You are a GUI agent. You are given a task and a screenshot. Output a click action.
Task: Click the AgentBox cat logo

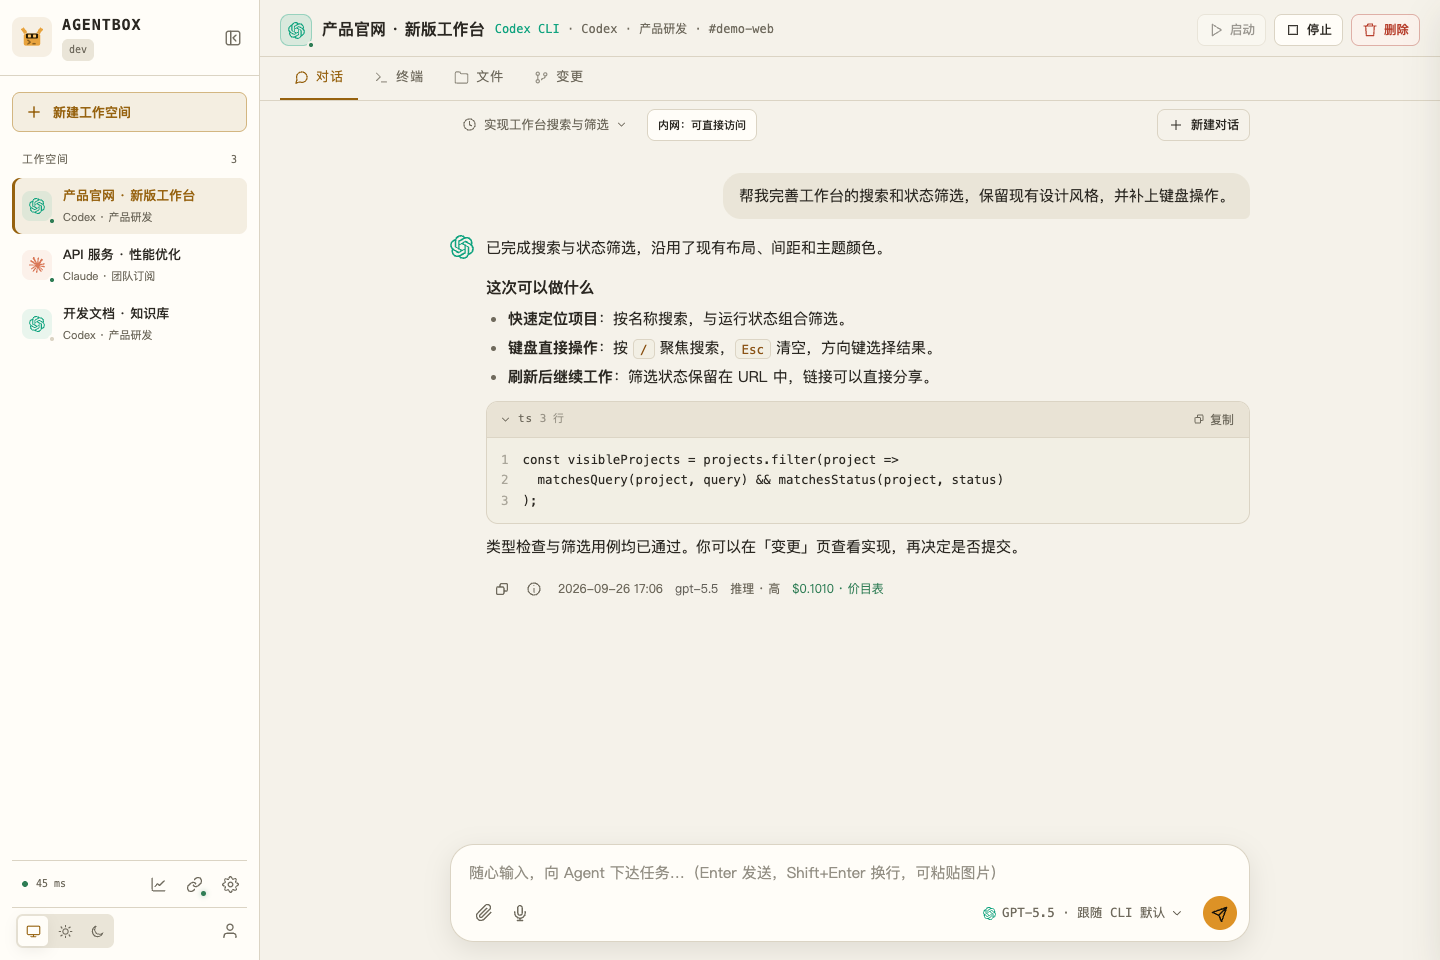click(32, 37)
